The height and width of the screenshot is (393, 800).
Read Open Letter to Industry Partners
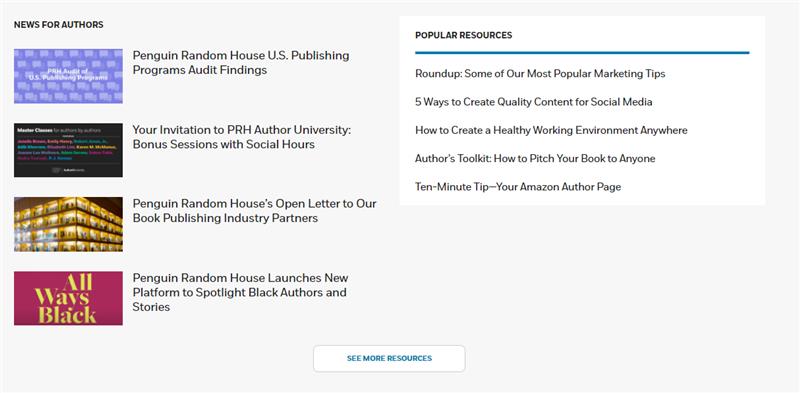tap(255, 211)
